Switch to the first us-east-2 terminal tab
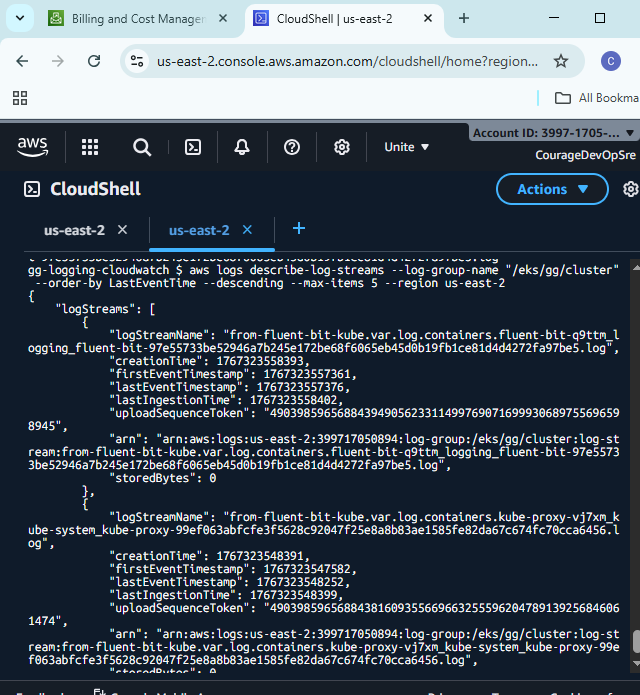 click(74, 230)
